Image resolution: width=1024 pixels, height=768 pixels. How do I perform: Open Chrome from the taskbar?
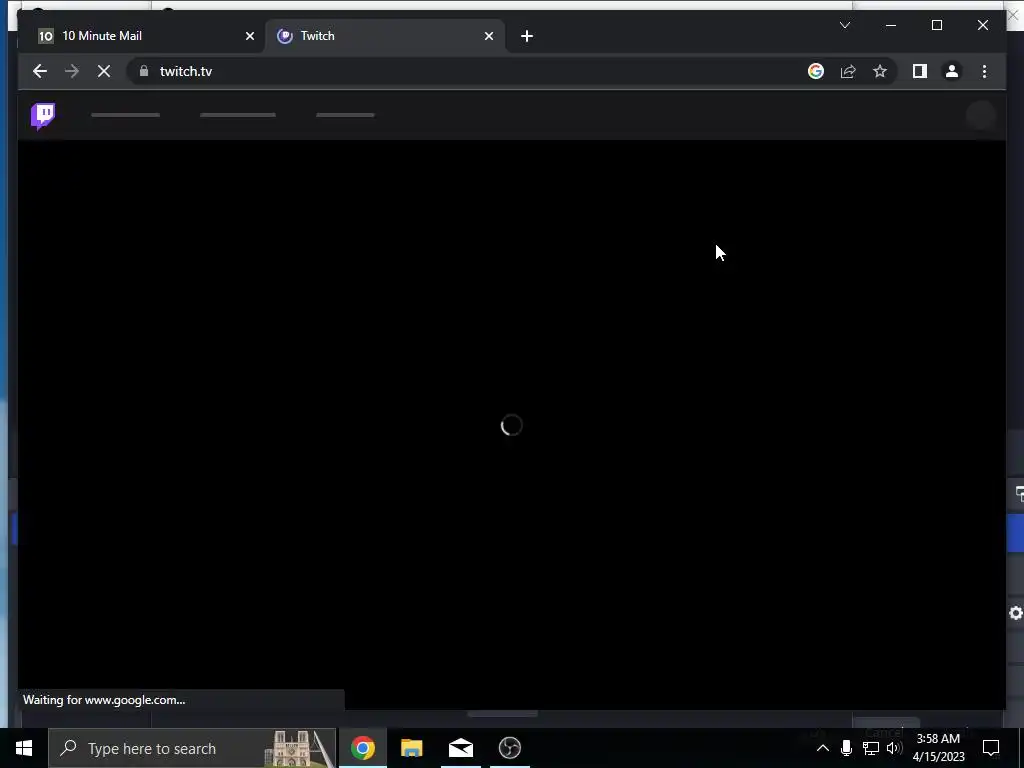[362, 748]
